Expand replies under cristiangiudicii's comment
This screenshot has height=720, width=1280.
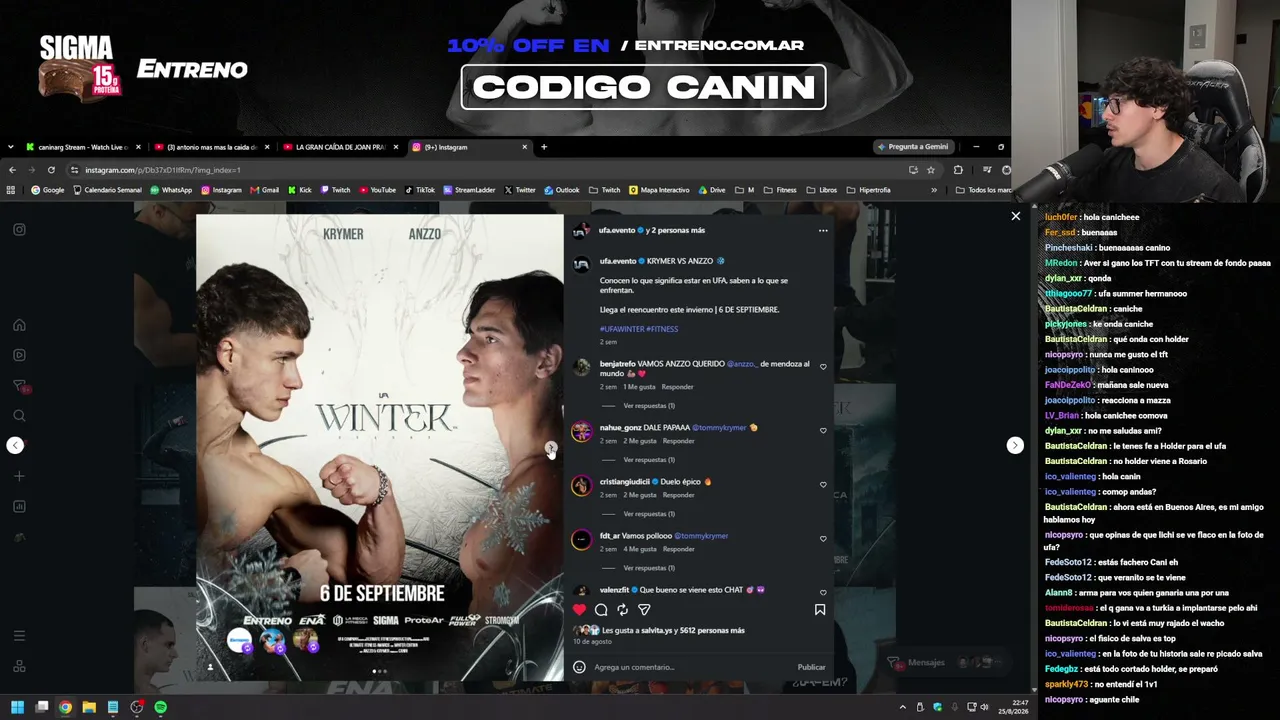click(649, 514)
